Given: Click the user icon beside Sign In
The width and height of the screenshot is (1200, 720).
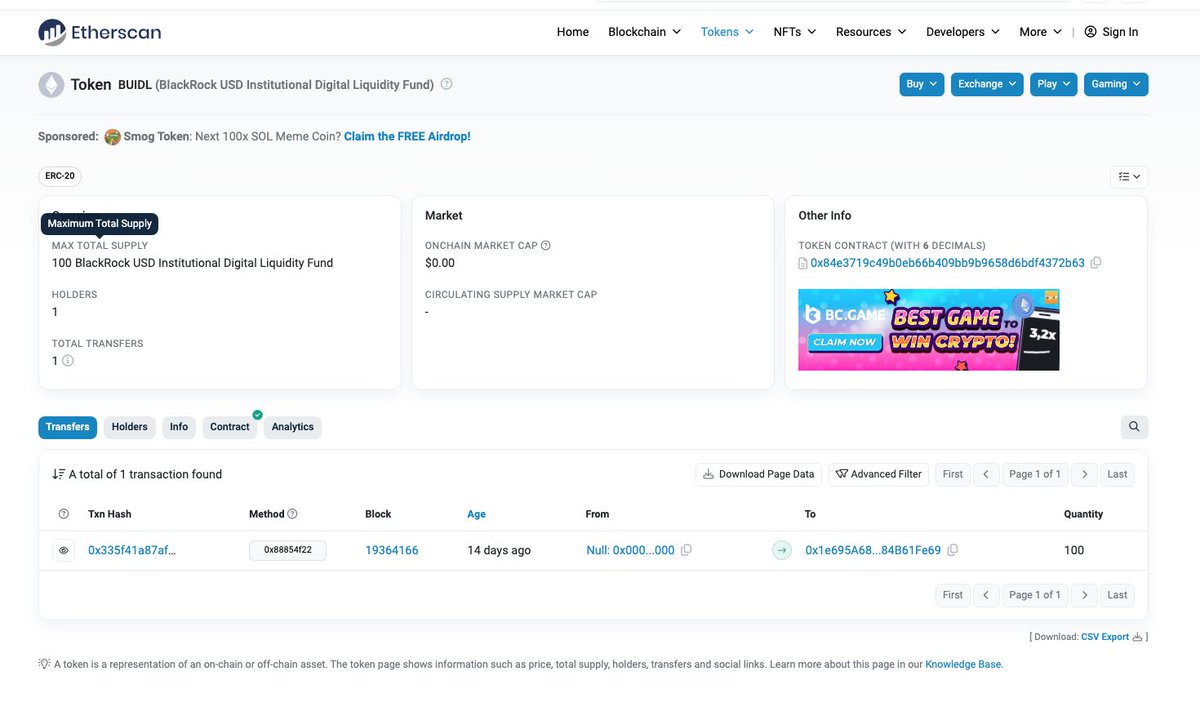Looking at the screenshot, I should (1090, 32).
